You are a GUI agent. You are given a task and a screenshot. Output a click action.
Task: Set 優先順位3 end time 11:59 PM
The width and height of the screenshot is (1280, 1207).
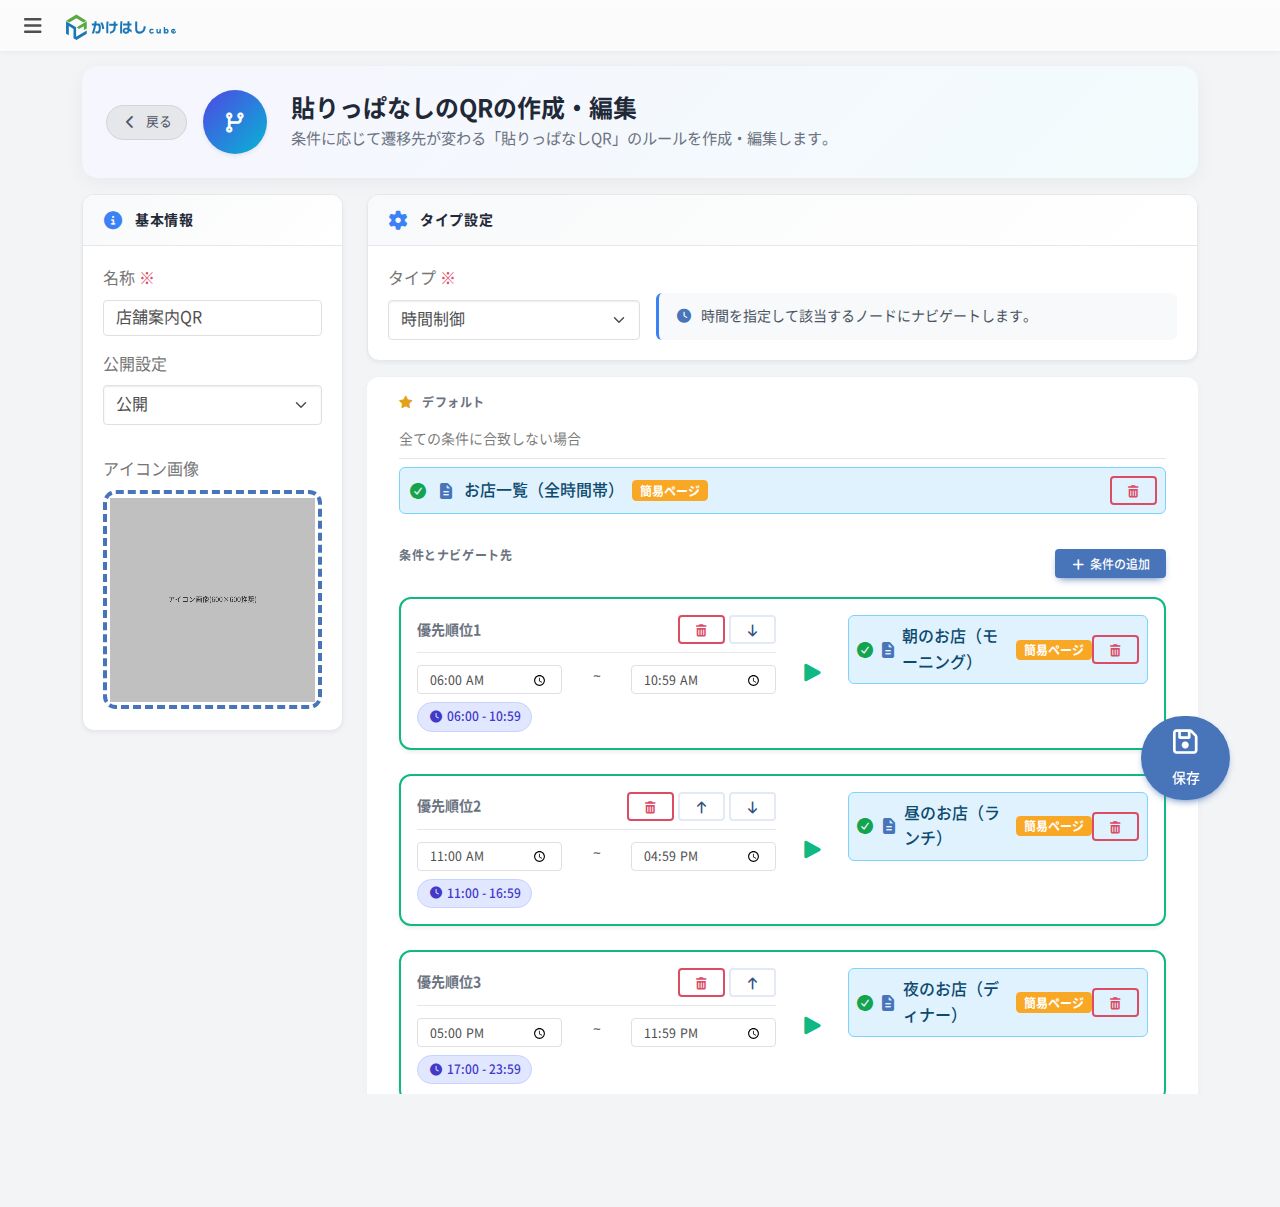coord(703,1033)
